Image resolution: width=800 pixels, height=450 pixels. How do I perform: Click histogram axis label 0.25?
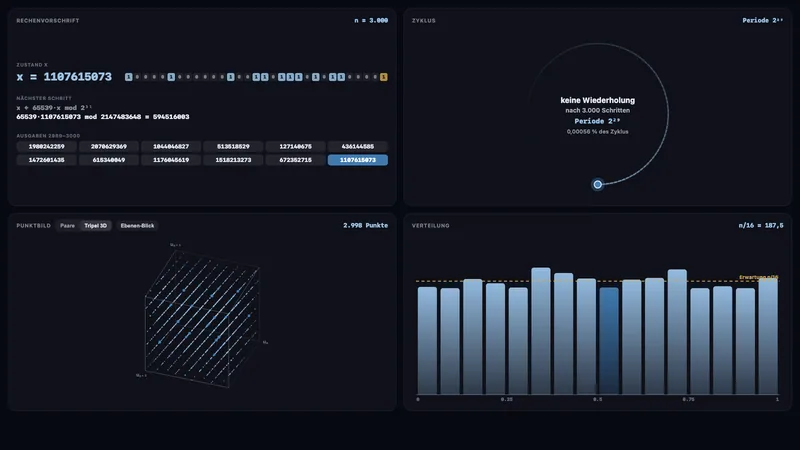507,399
